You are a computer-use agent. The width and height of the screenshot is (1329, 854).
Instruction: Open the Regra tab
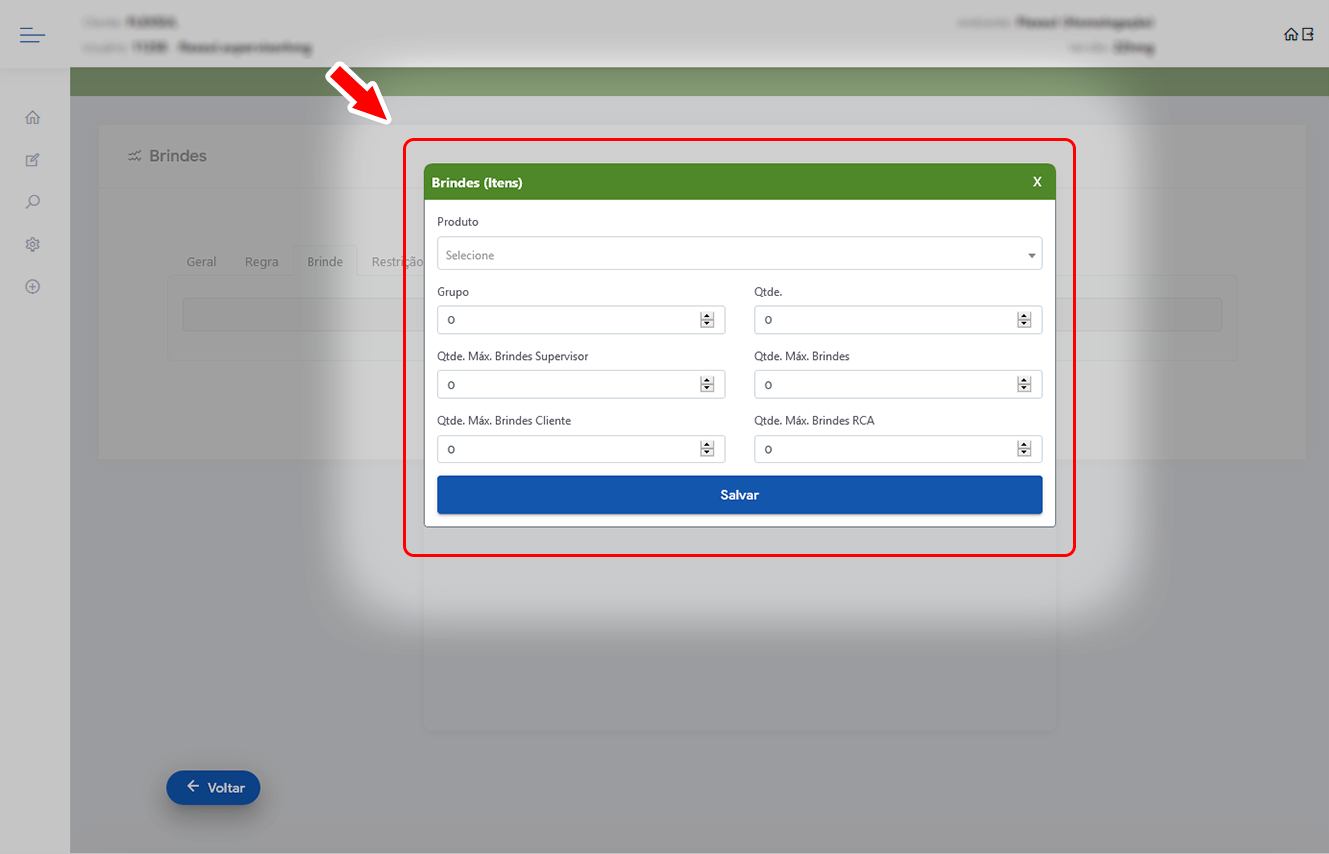262,262
